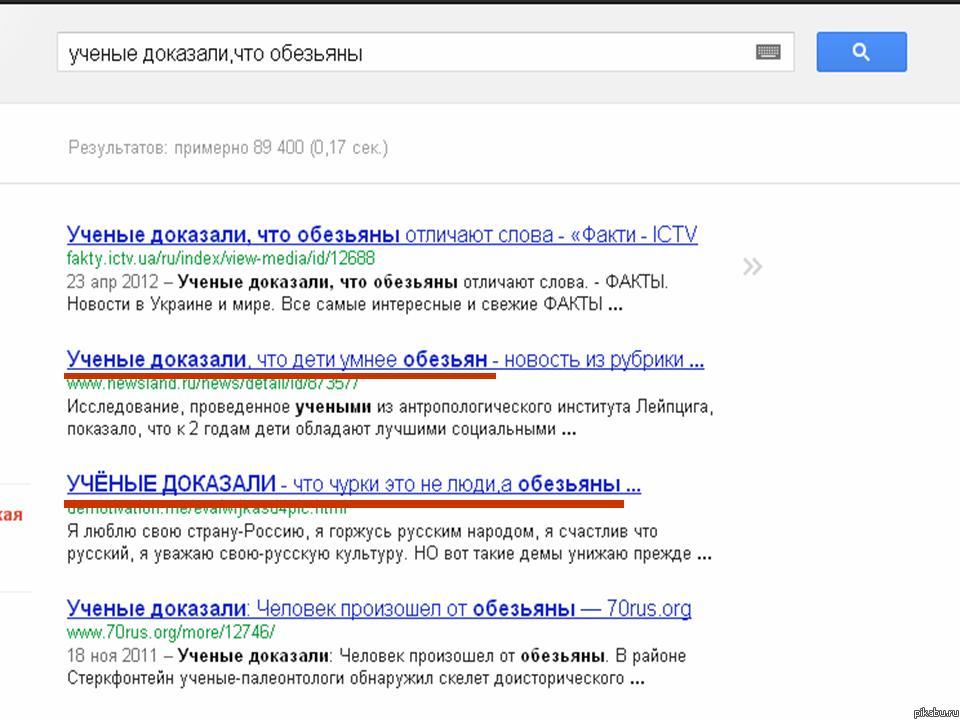Click the fakty.ictv.ua green URL

coord(220,258)
